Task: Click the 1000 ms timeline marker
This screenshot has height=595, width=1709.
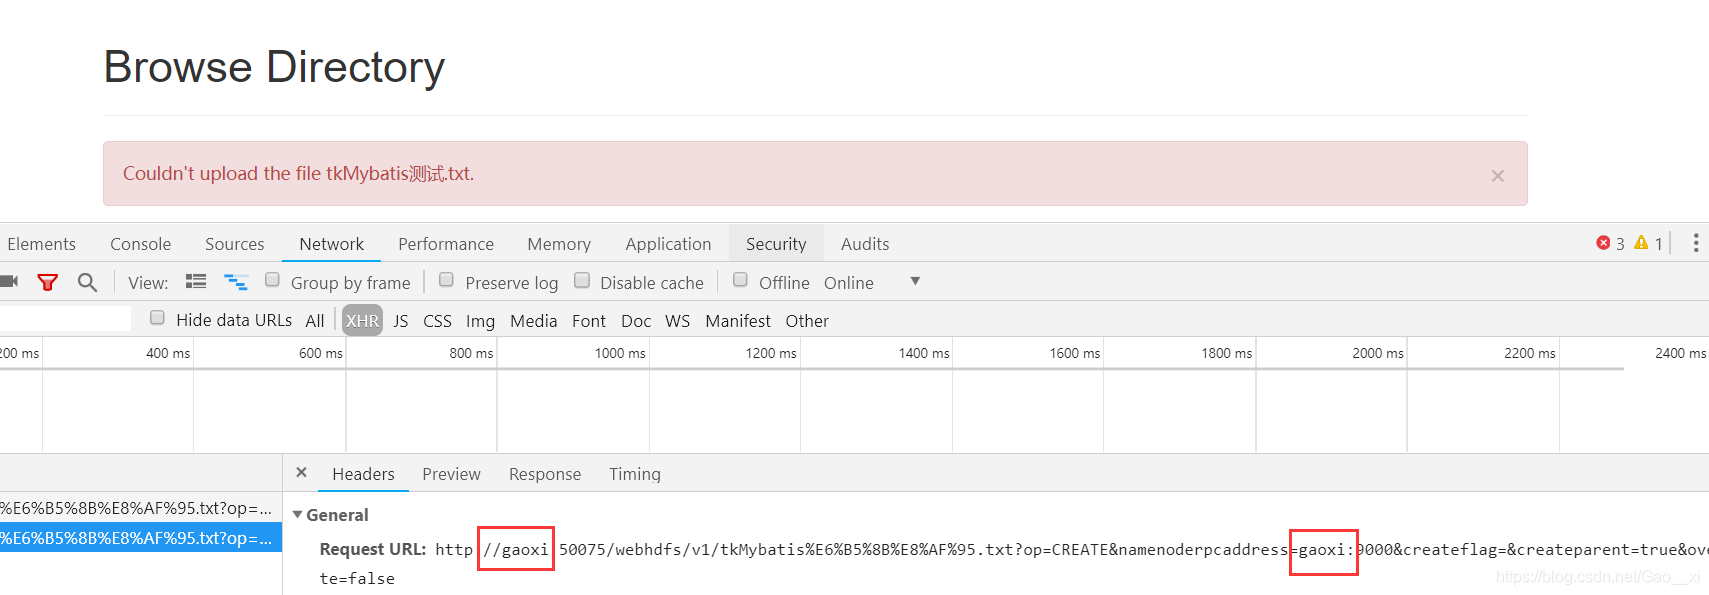Action: (620, 353)
